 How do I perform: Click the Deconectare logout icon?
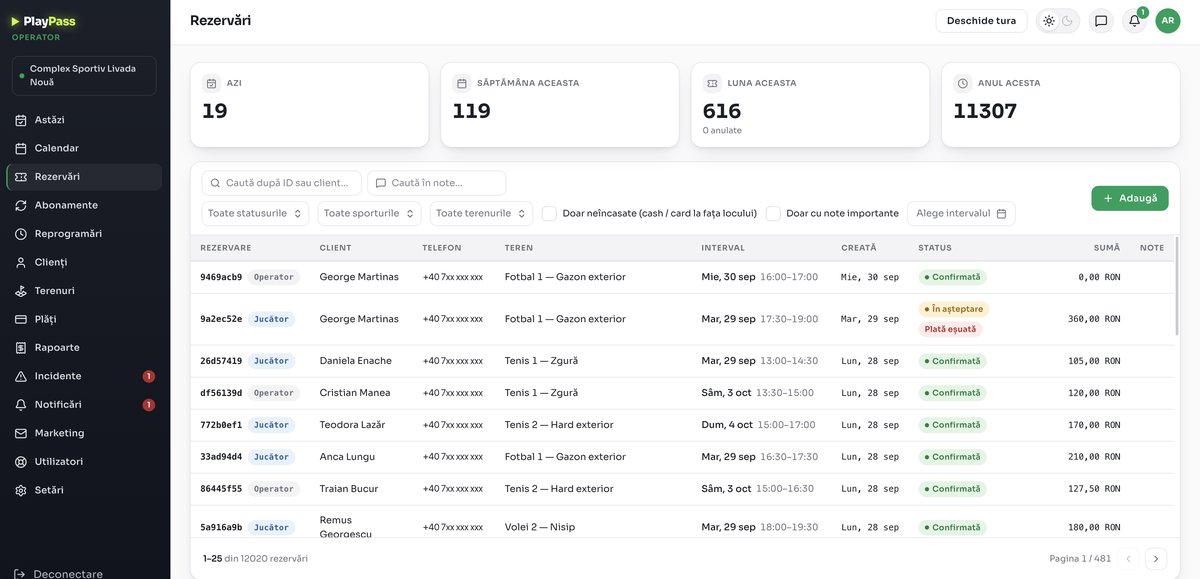(x=21, y=574)
